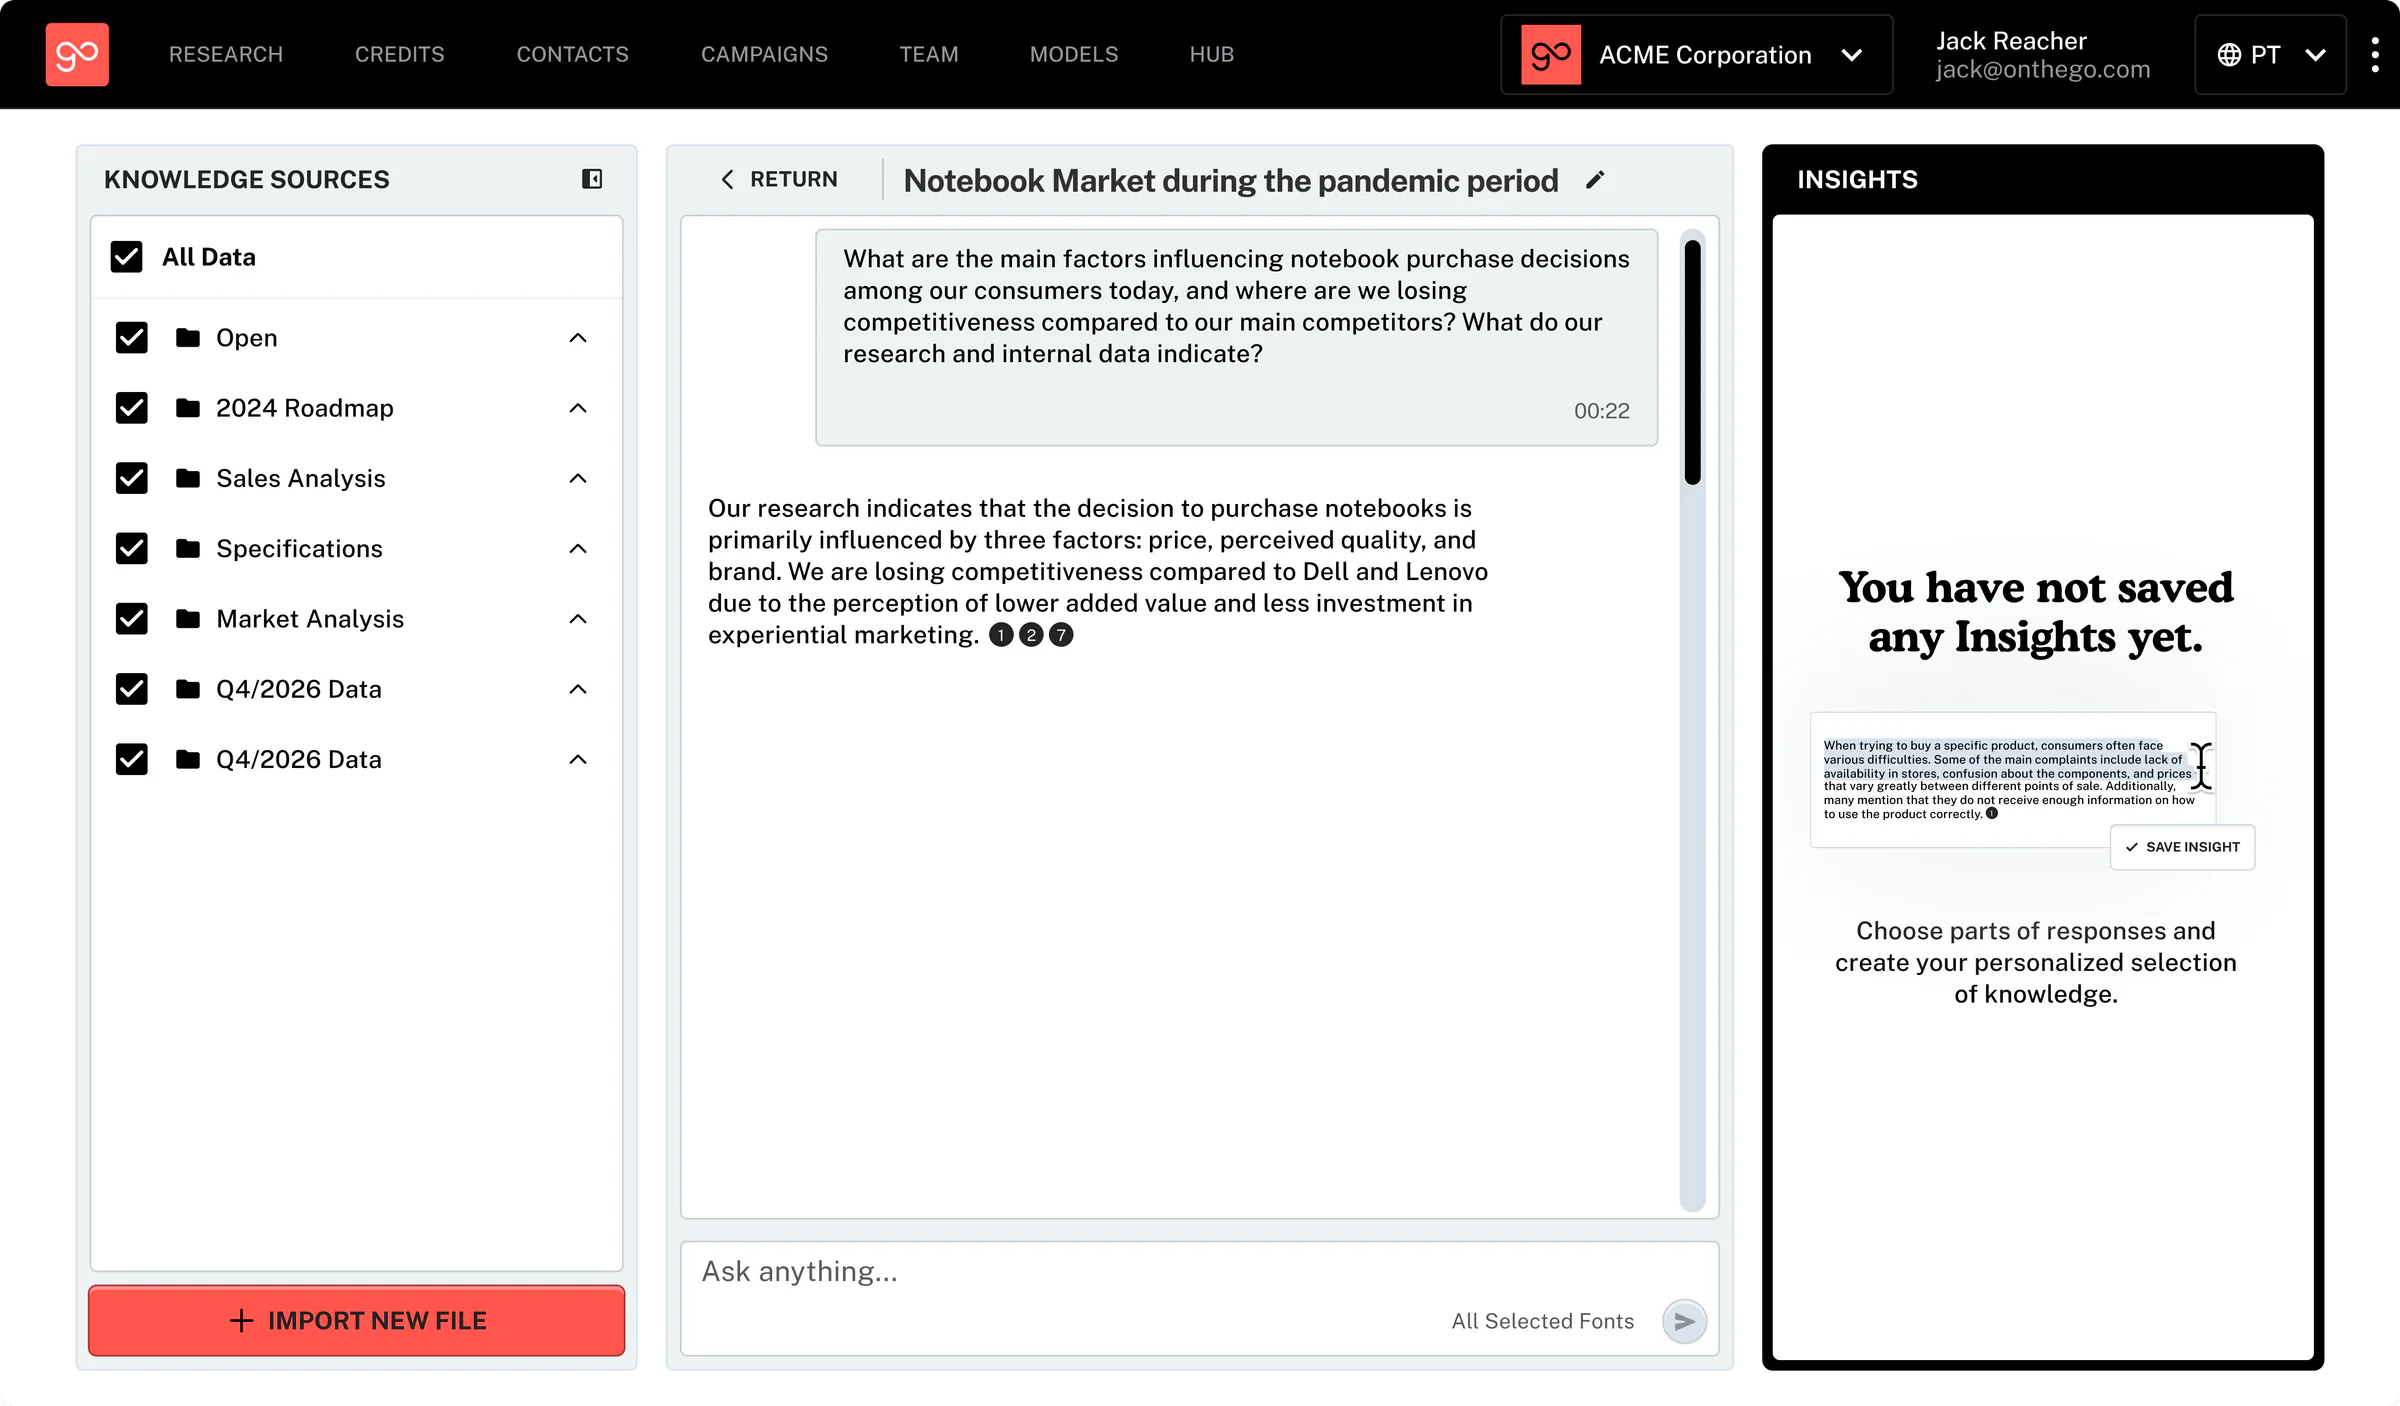The height and width of the screenshot is (1406, 2400).
Task: Click the Sales Analysis folder icon
Action: 187,478
